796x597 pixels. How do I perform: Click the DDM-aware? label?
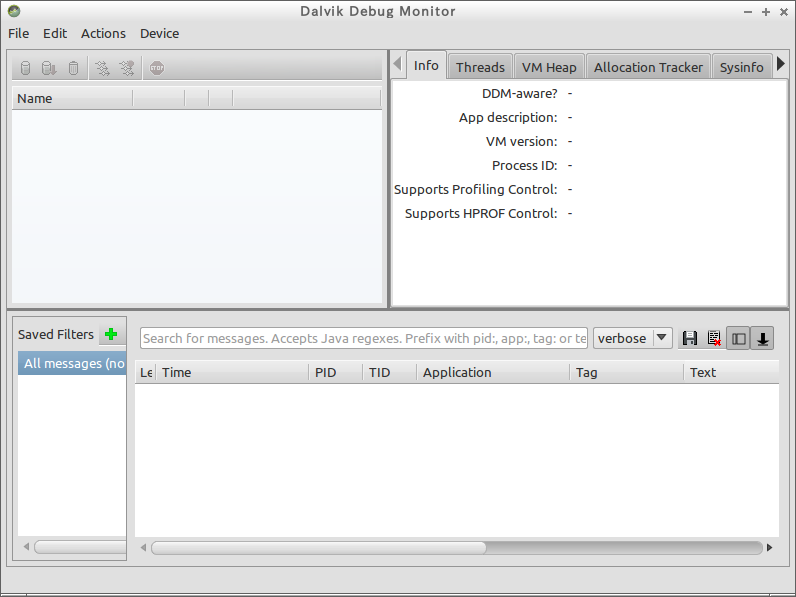point(519,94)
